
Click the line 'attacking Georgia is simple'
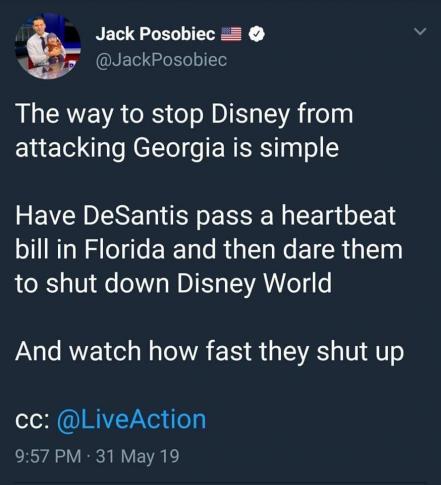(x=177, y=148)
